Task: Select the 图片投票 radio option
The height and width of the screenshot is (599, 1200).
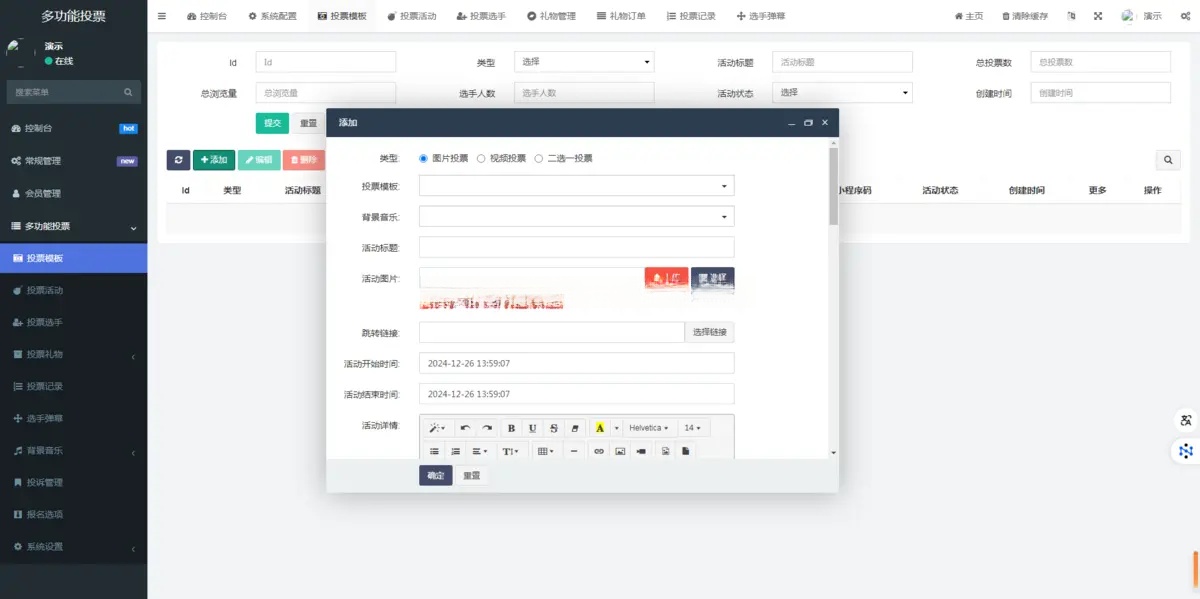Action: tap(424, 158)
